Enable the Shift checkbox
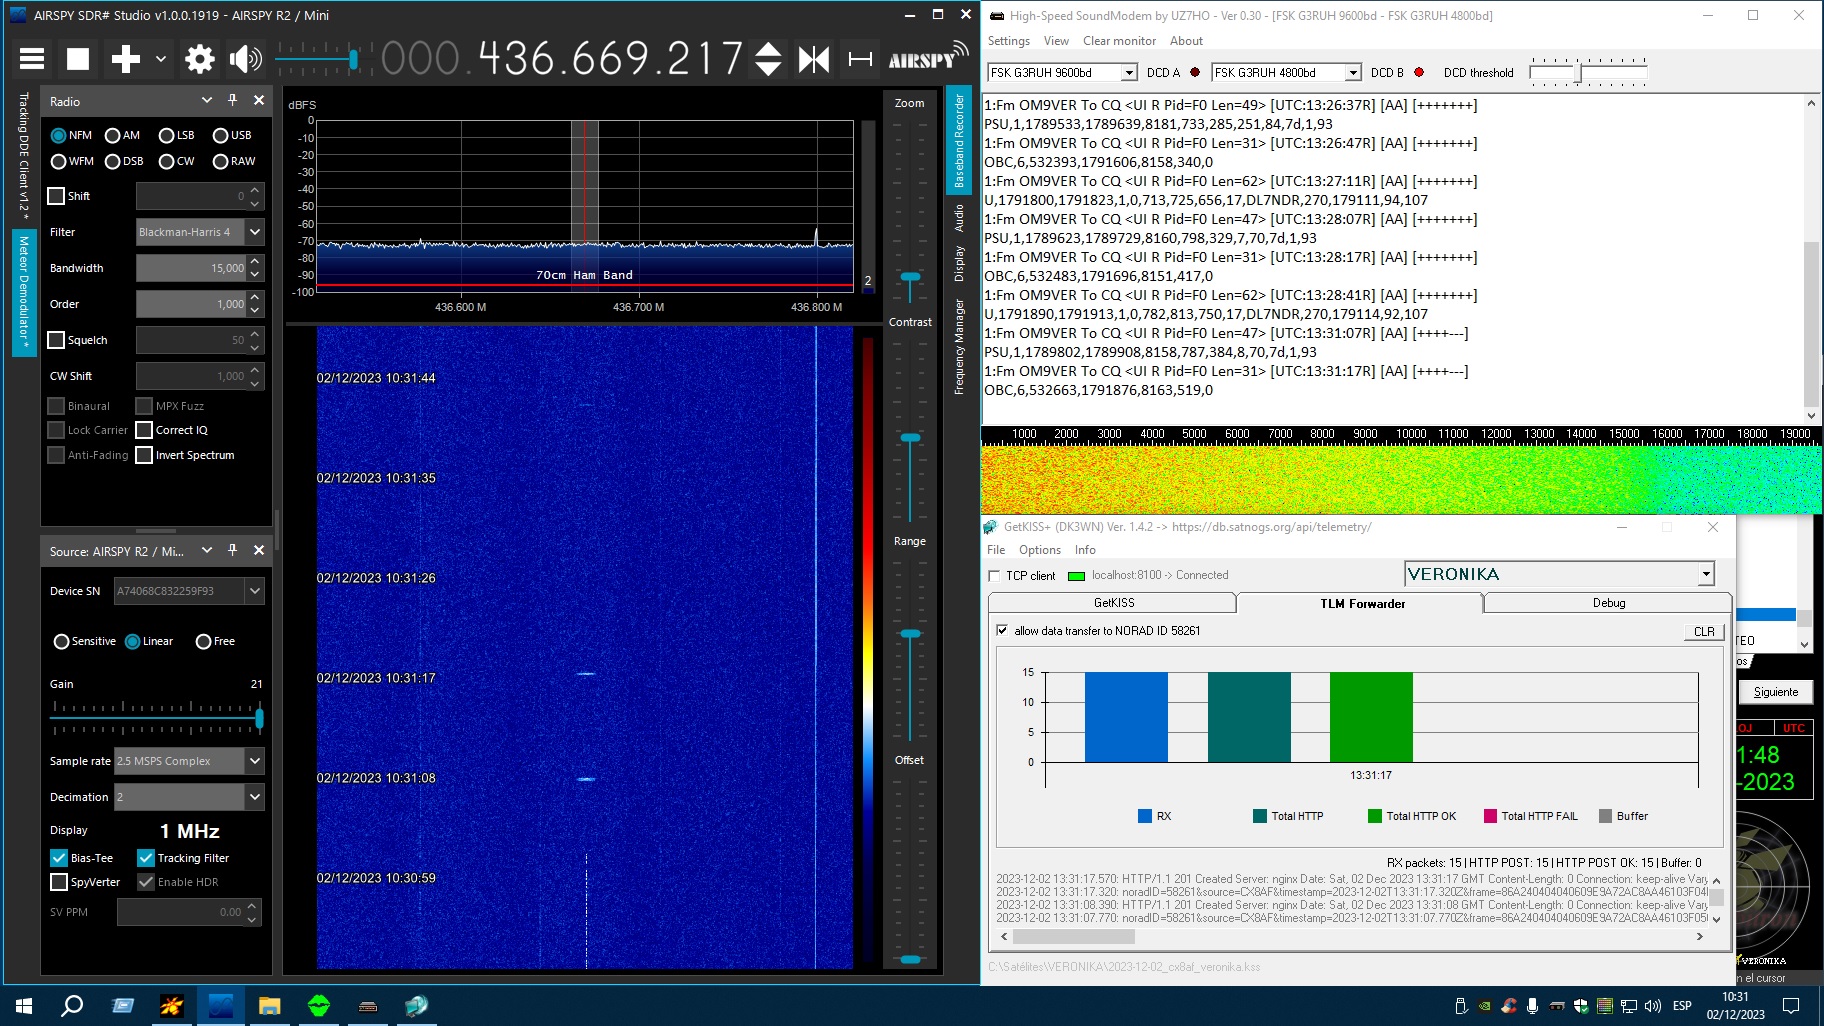This screenshot has height=1026, width=1824. coord(56,196)
